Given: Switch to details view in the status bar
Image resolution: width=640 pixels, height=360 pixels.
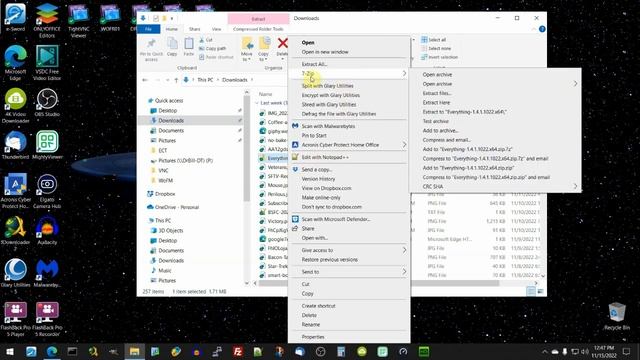Looking at the screenshot, I should pyautogui.click(x=531, y=291).
